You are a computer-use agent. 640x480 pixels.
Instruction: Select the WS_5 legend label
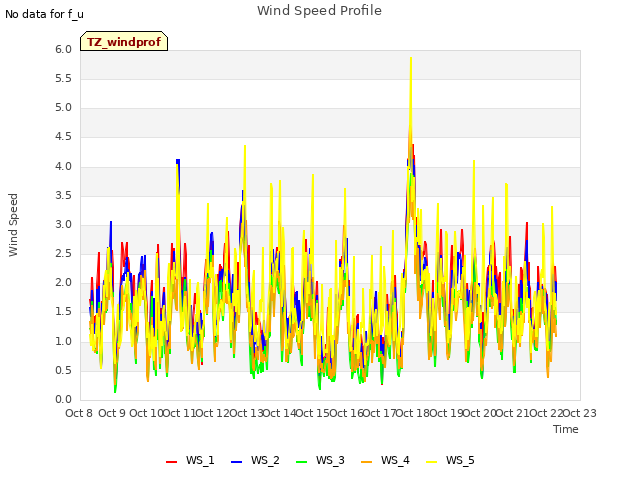click(x=460, y=460)
